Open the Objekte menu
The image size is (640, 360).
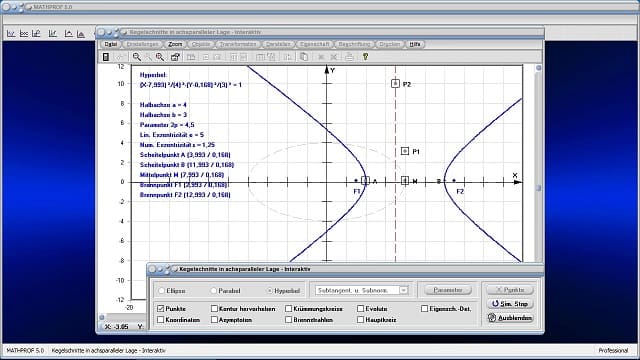pos(201,44)
